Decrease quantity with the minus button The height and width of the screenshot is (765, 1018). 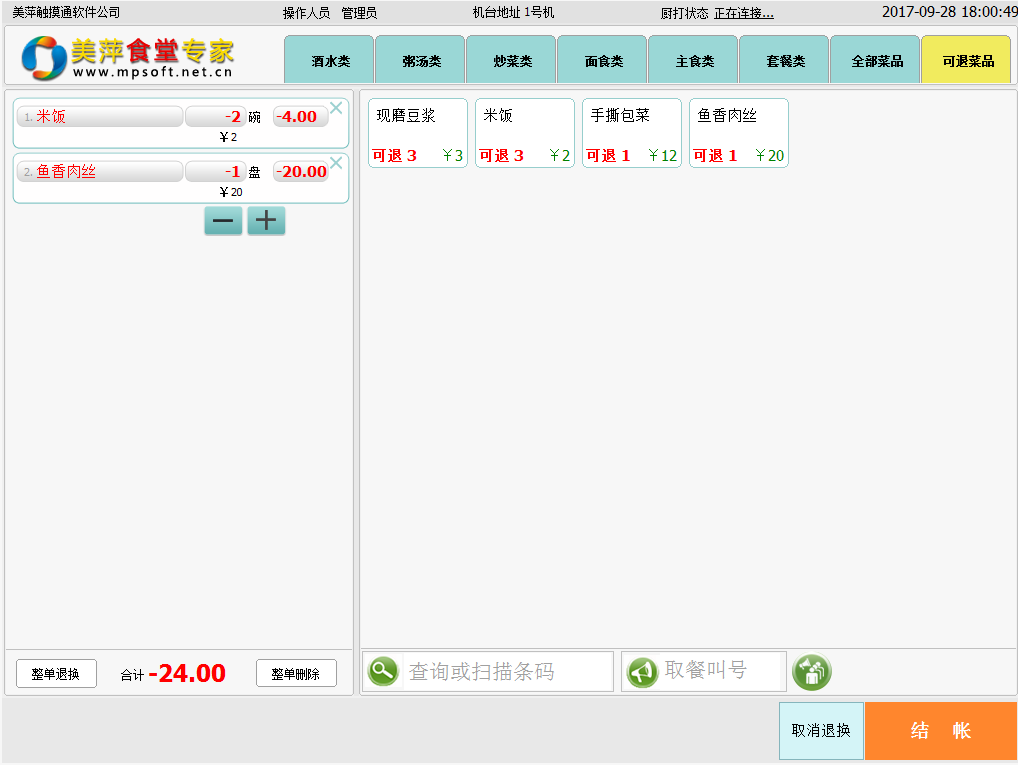click(x=223, y=221)
